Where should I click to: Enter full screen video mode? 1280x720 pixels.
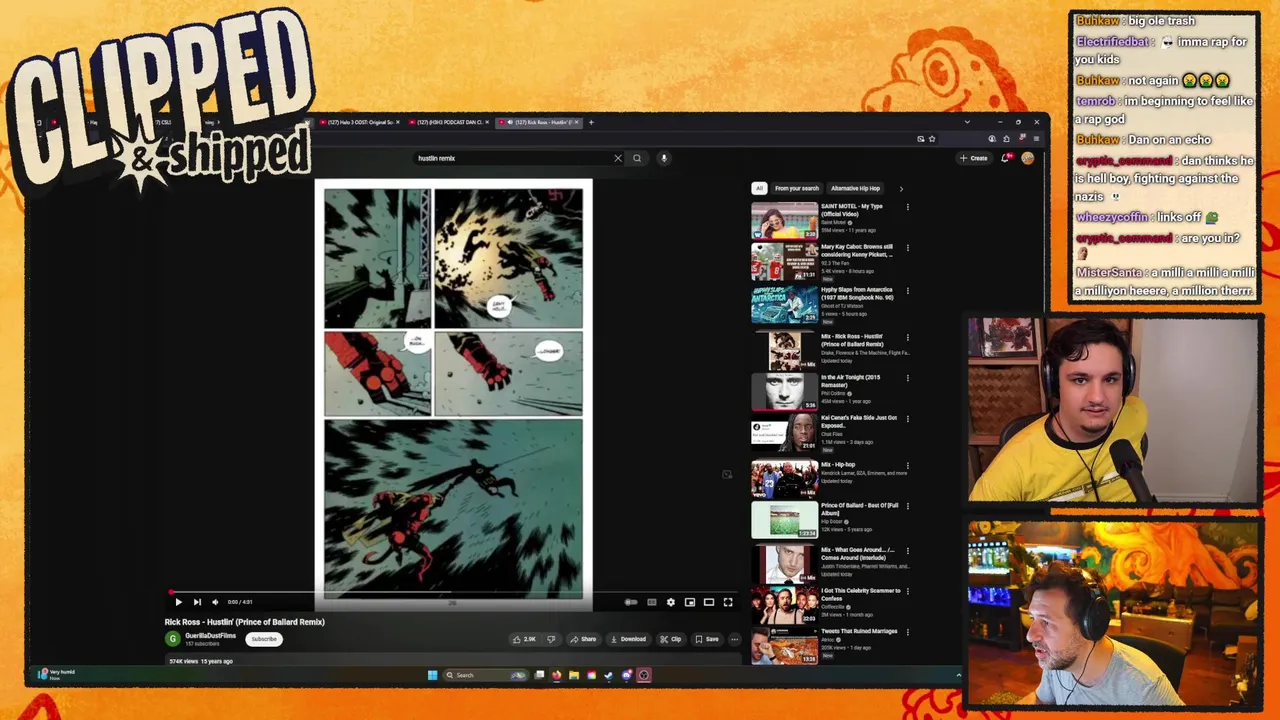(x=728, y=602)
